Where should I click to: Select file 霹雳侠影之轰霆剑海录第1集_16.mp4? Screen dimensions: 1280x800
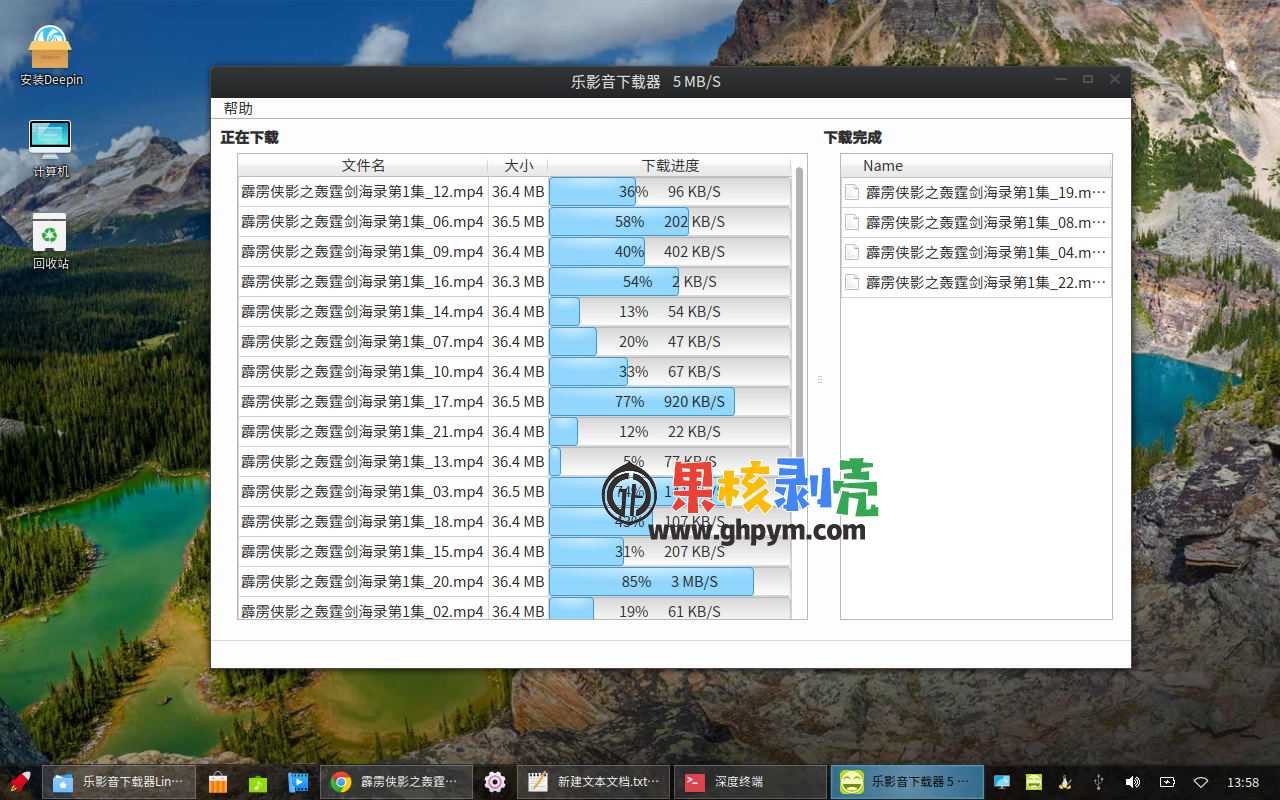(362, 282)
